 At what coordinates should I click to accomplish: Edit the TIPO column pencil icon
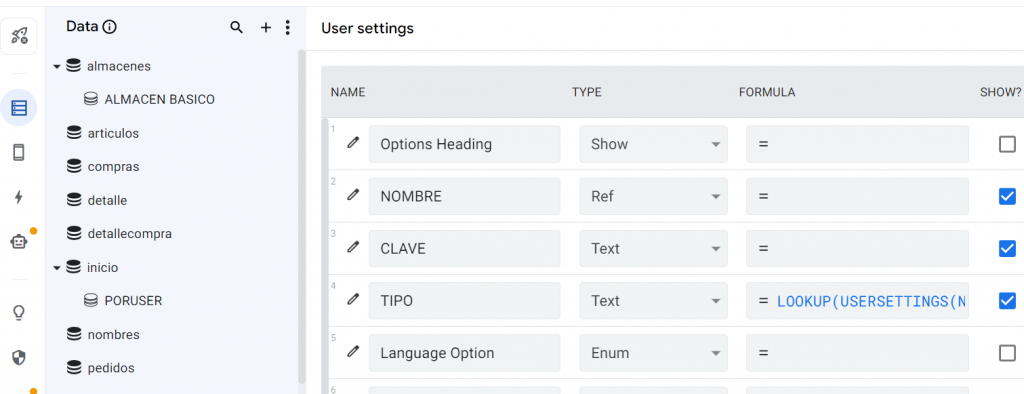pos(353,299)
